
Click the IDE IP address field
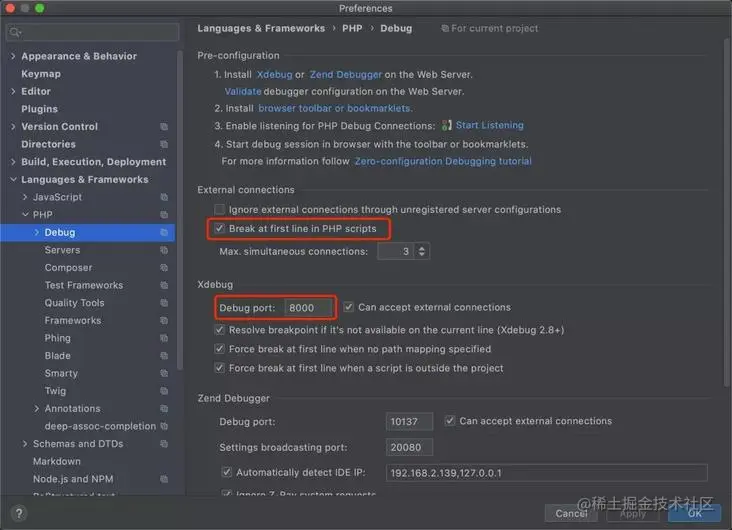(546, 473)
